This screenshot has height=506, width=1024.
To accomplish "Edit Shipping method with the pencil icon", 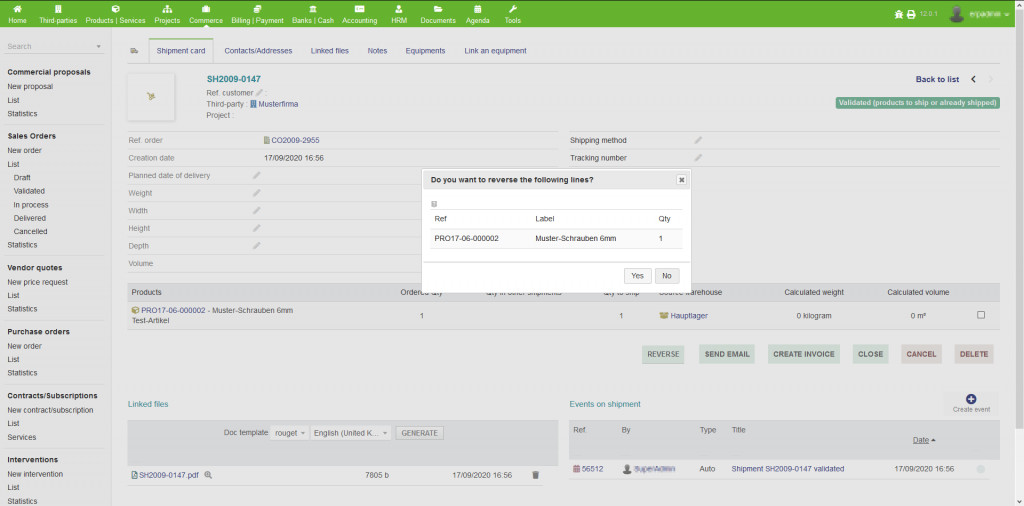I will coord(698,140).
